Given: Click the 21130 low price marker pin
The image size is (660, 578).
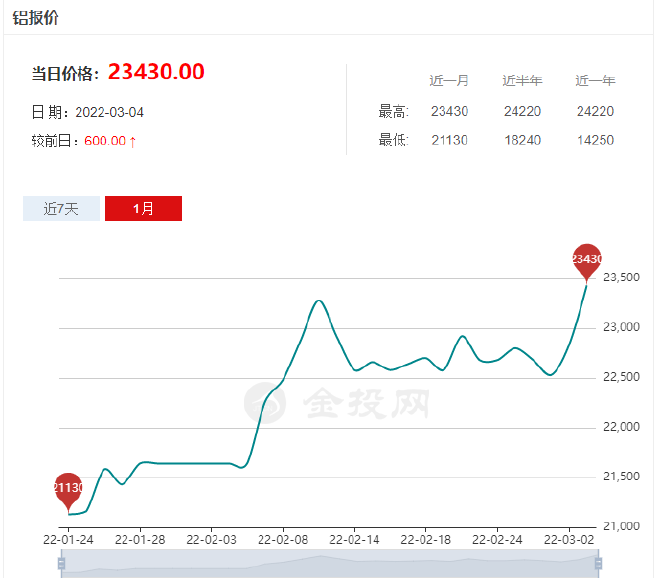Looking at the screenshot, I should (x=68, y=488).
